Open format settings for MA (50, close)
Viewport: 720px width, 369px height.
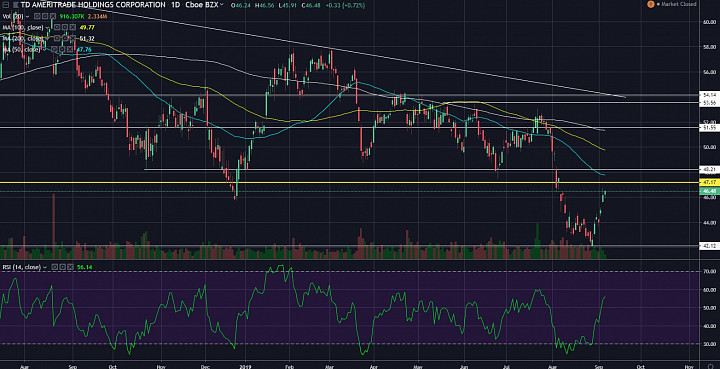(x=62, y=49)
